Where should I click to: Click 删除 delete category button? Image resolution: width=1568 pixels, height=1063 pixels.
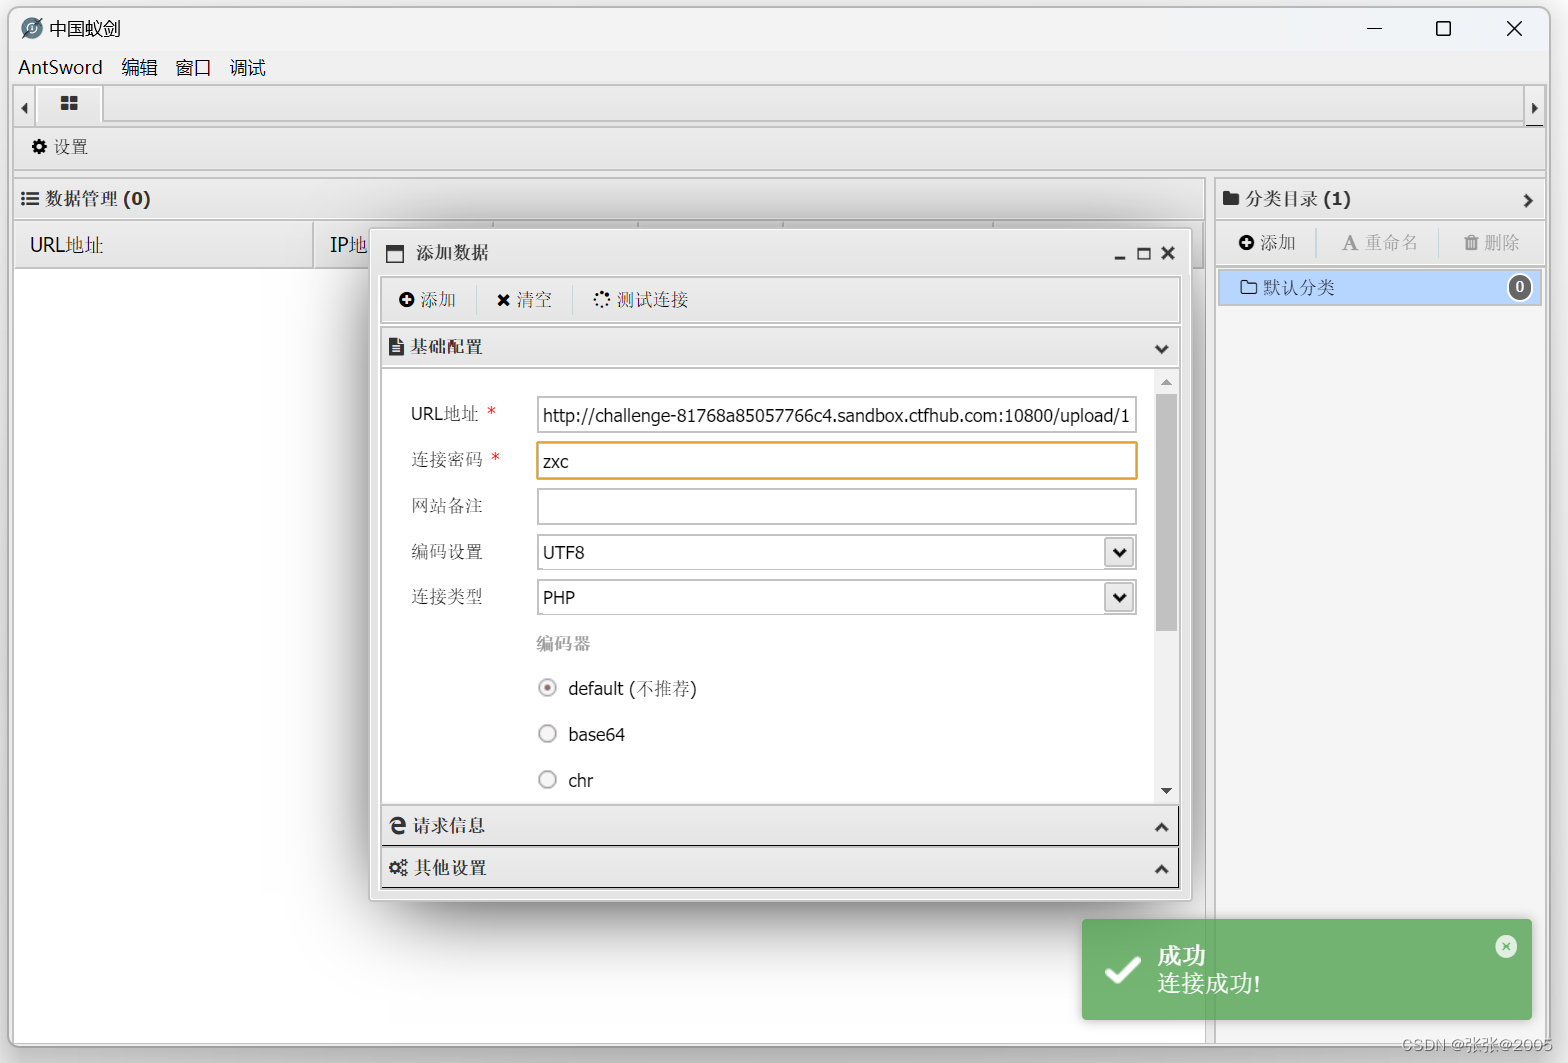point(1491,243)
